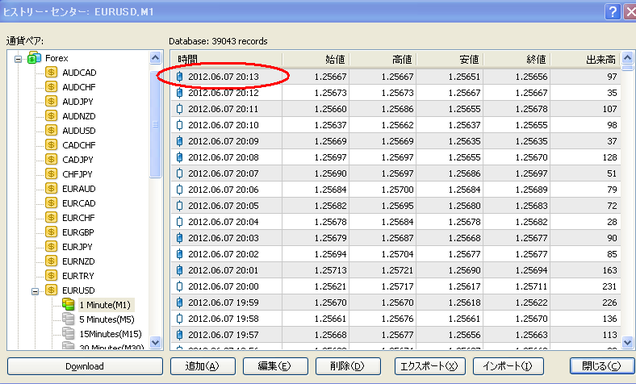
Task: Select the EURJPY symbol label
Action: click(77, 247)
